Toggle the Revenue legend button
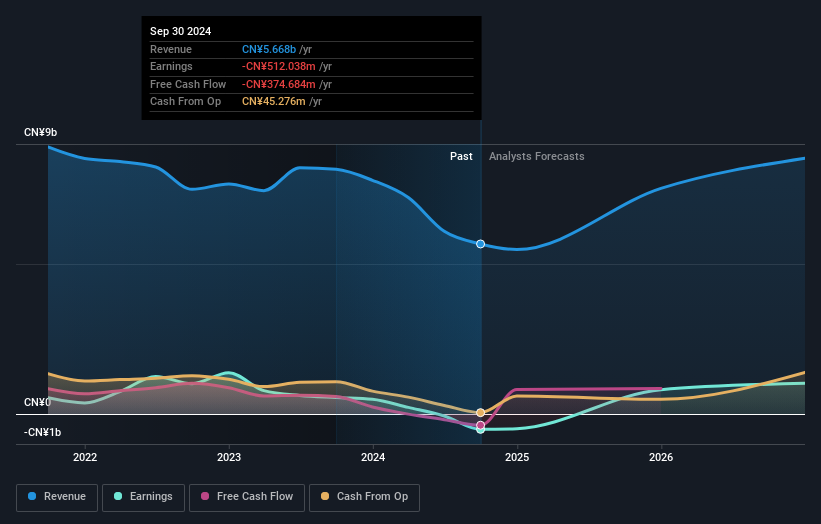This screenshot has height=524, width=821. coord(57,497)
